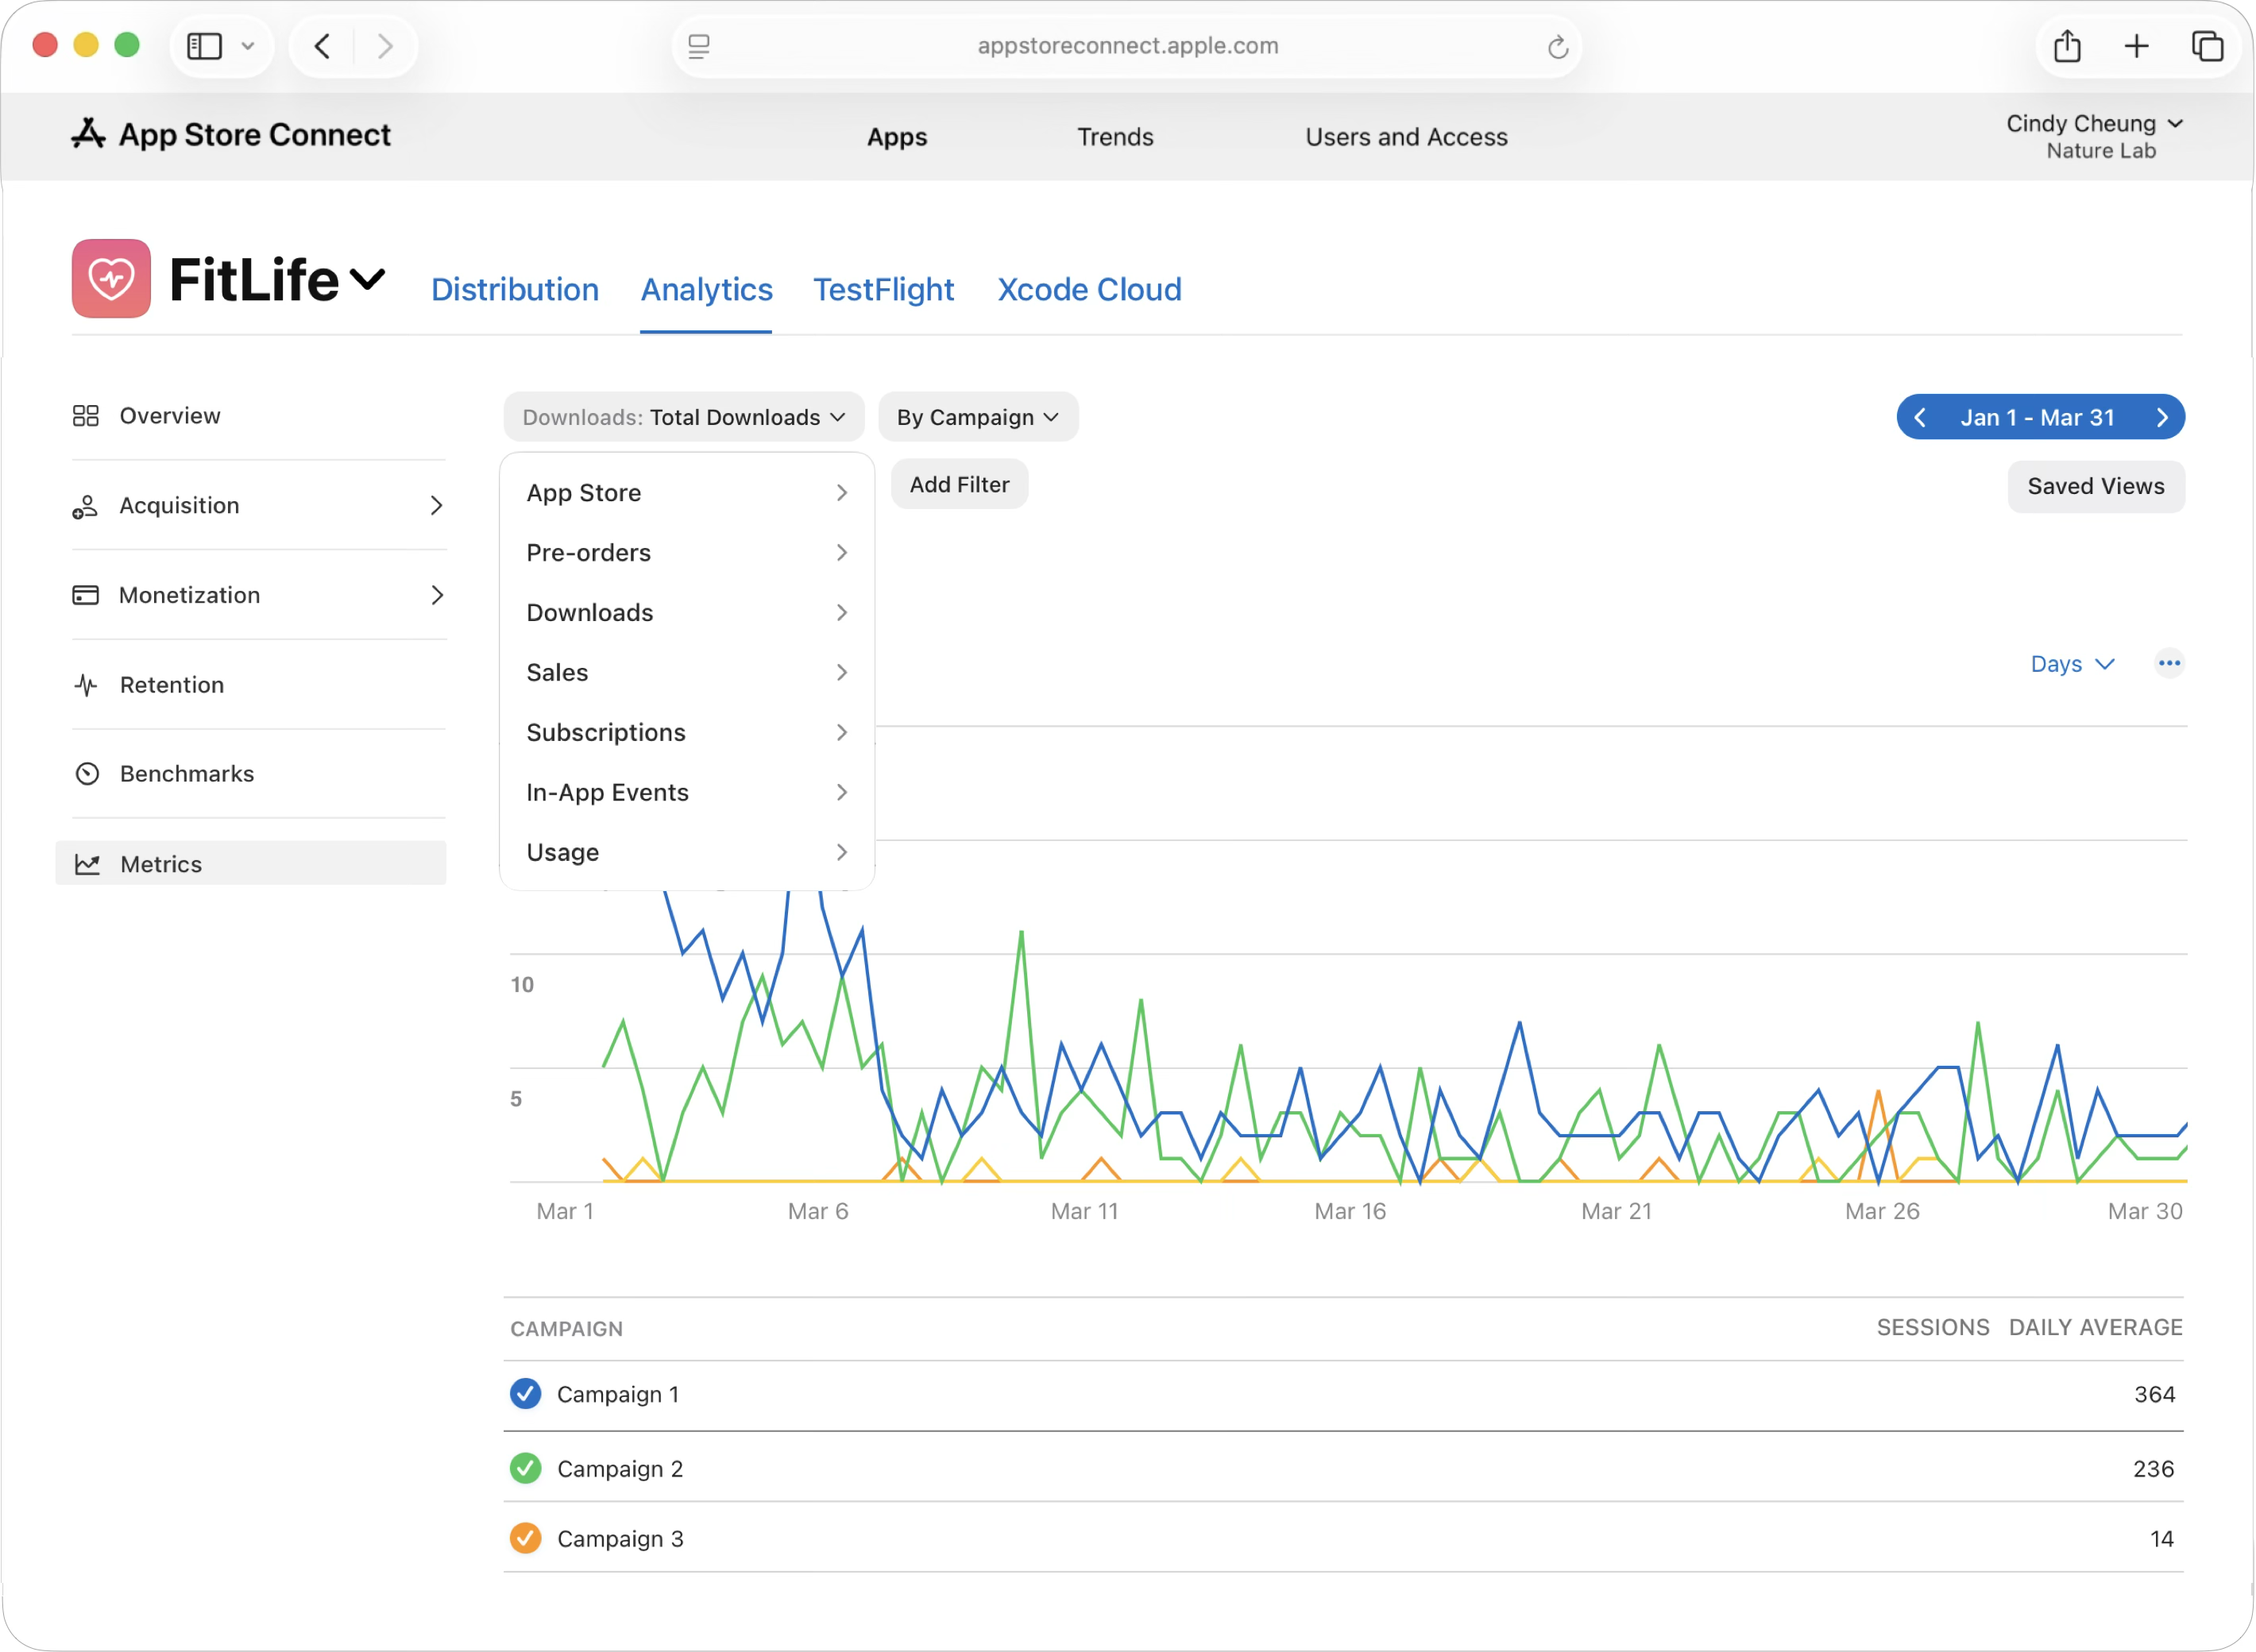Click the Add Filter button

(x=958, y=485)
